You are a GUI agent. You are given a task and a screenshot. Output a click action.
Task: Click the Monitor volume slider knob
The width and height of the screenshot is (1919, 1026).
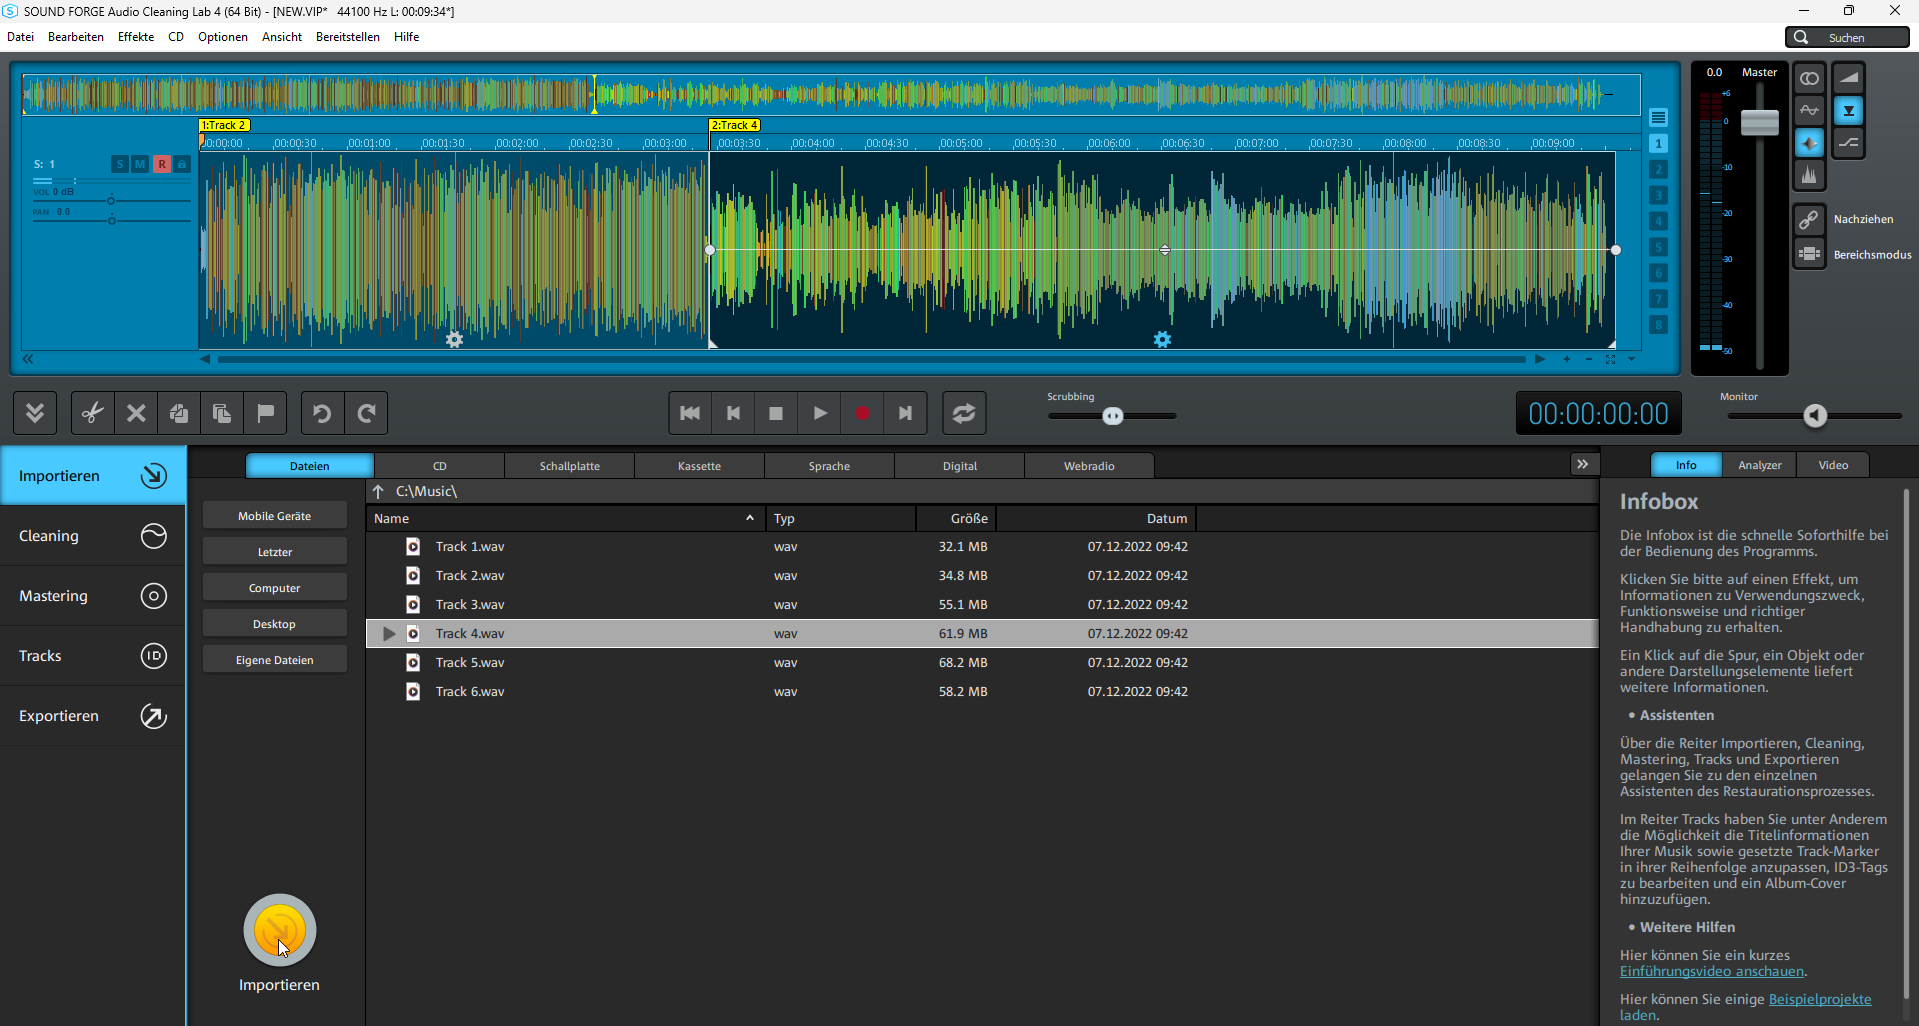tap(1815, 416)
